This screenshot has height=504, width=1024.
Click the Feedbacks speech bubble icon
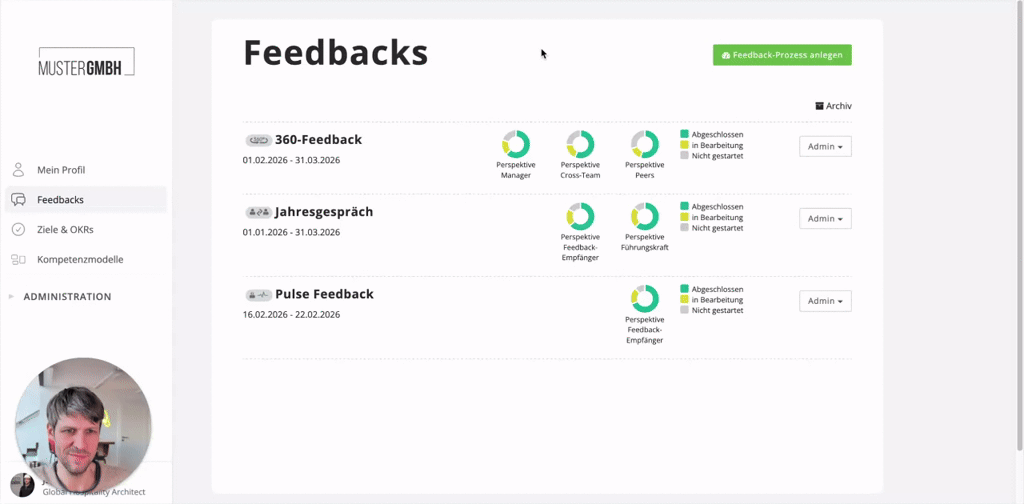pos(18,200)
